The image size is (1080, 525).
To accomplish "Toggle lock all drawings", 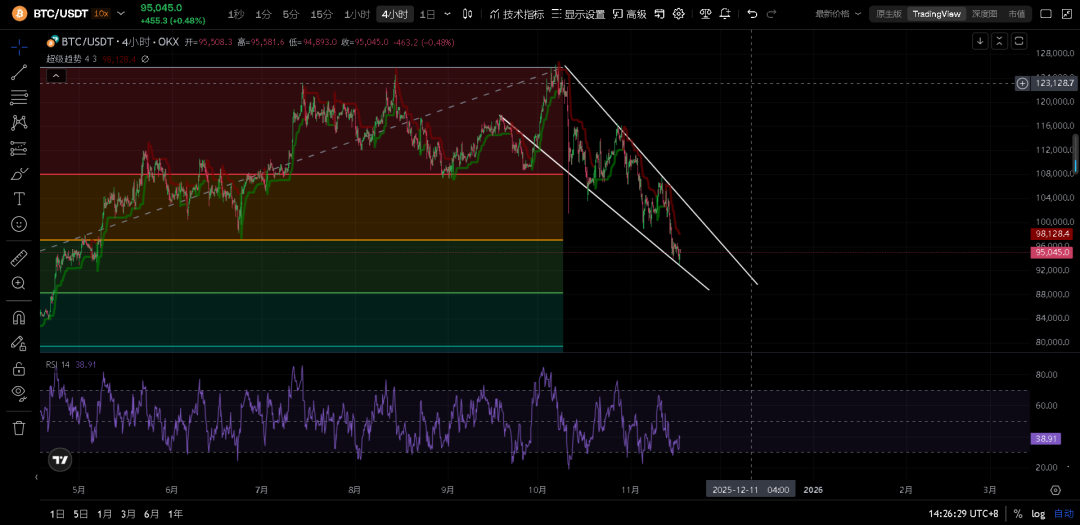I will (x=19, y=368).
